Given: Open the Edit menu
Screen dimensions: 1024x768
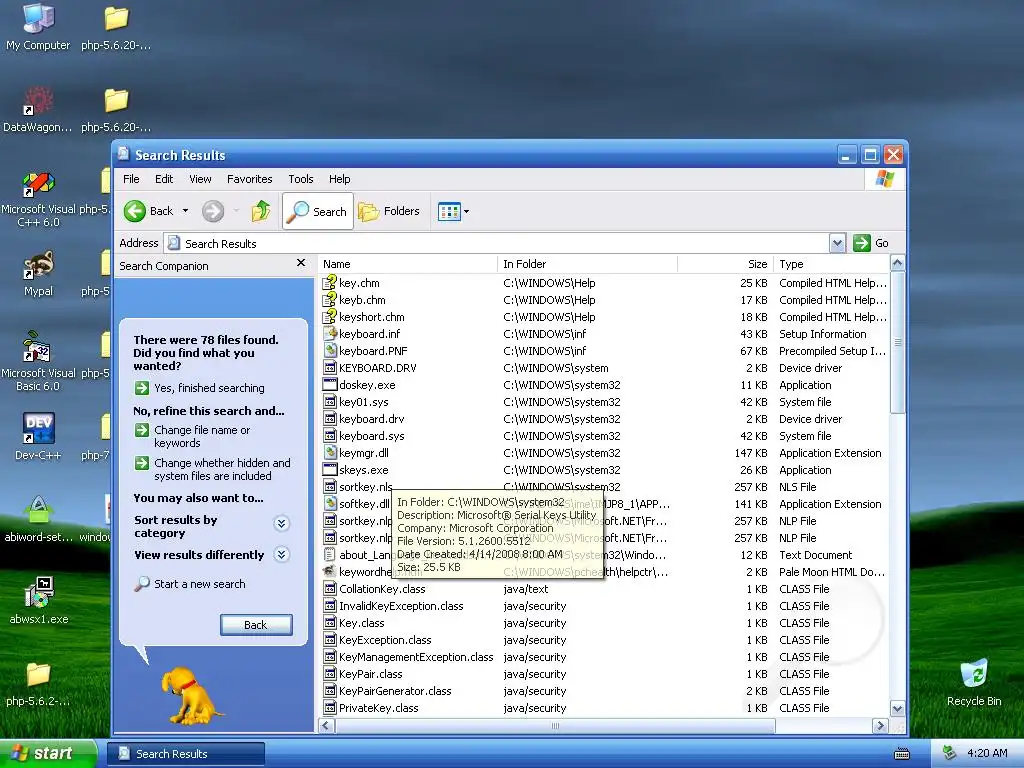Looking at the screenshot, I should (x=164, y=179).
